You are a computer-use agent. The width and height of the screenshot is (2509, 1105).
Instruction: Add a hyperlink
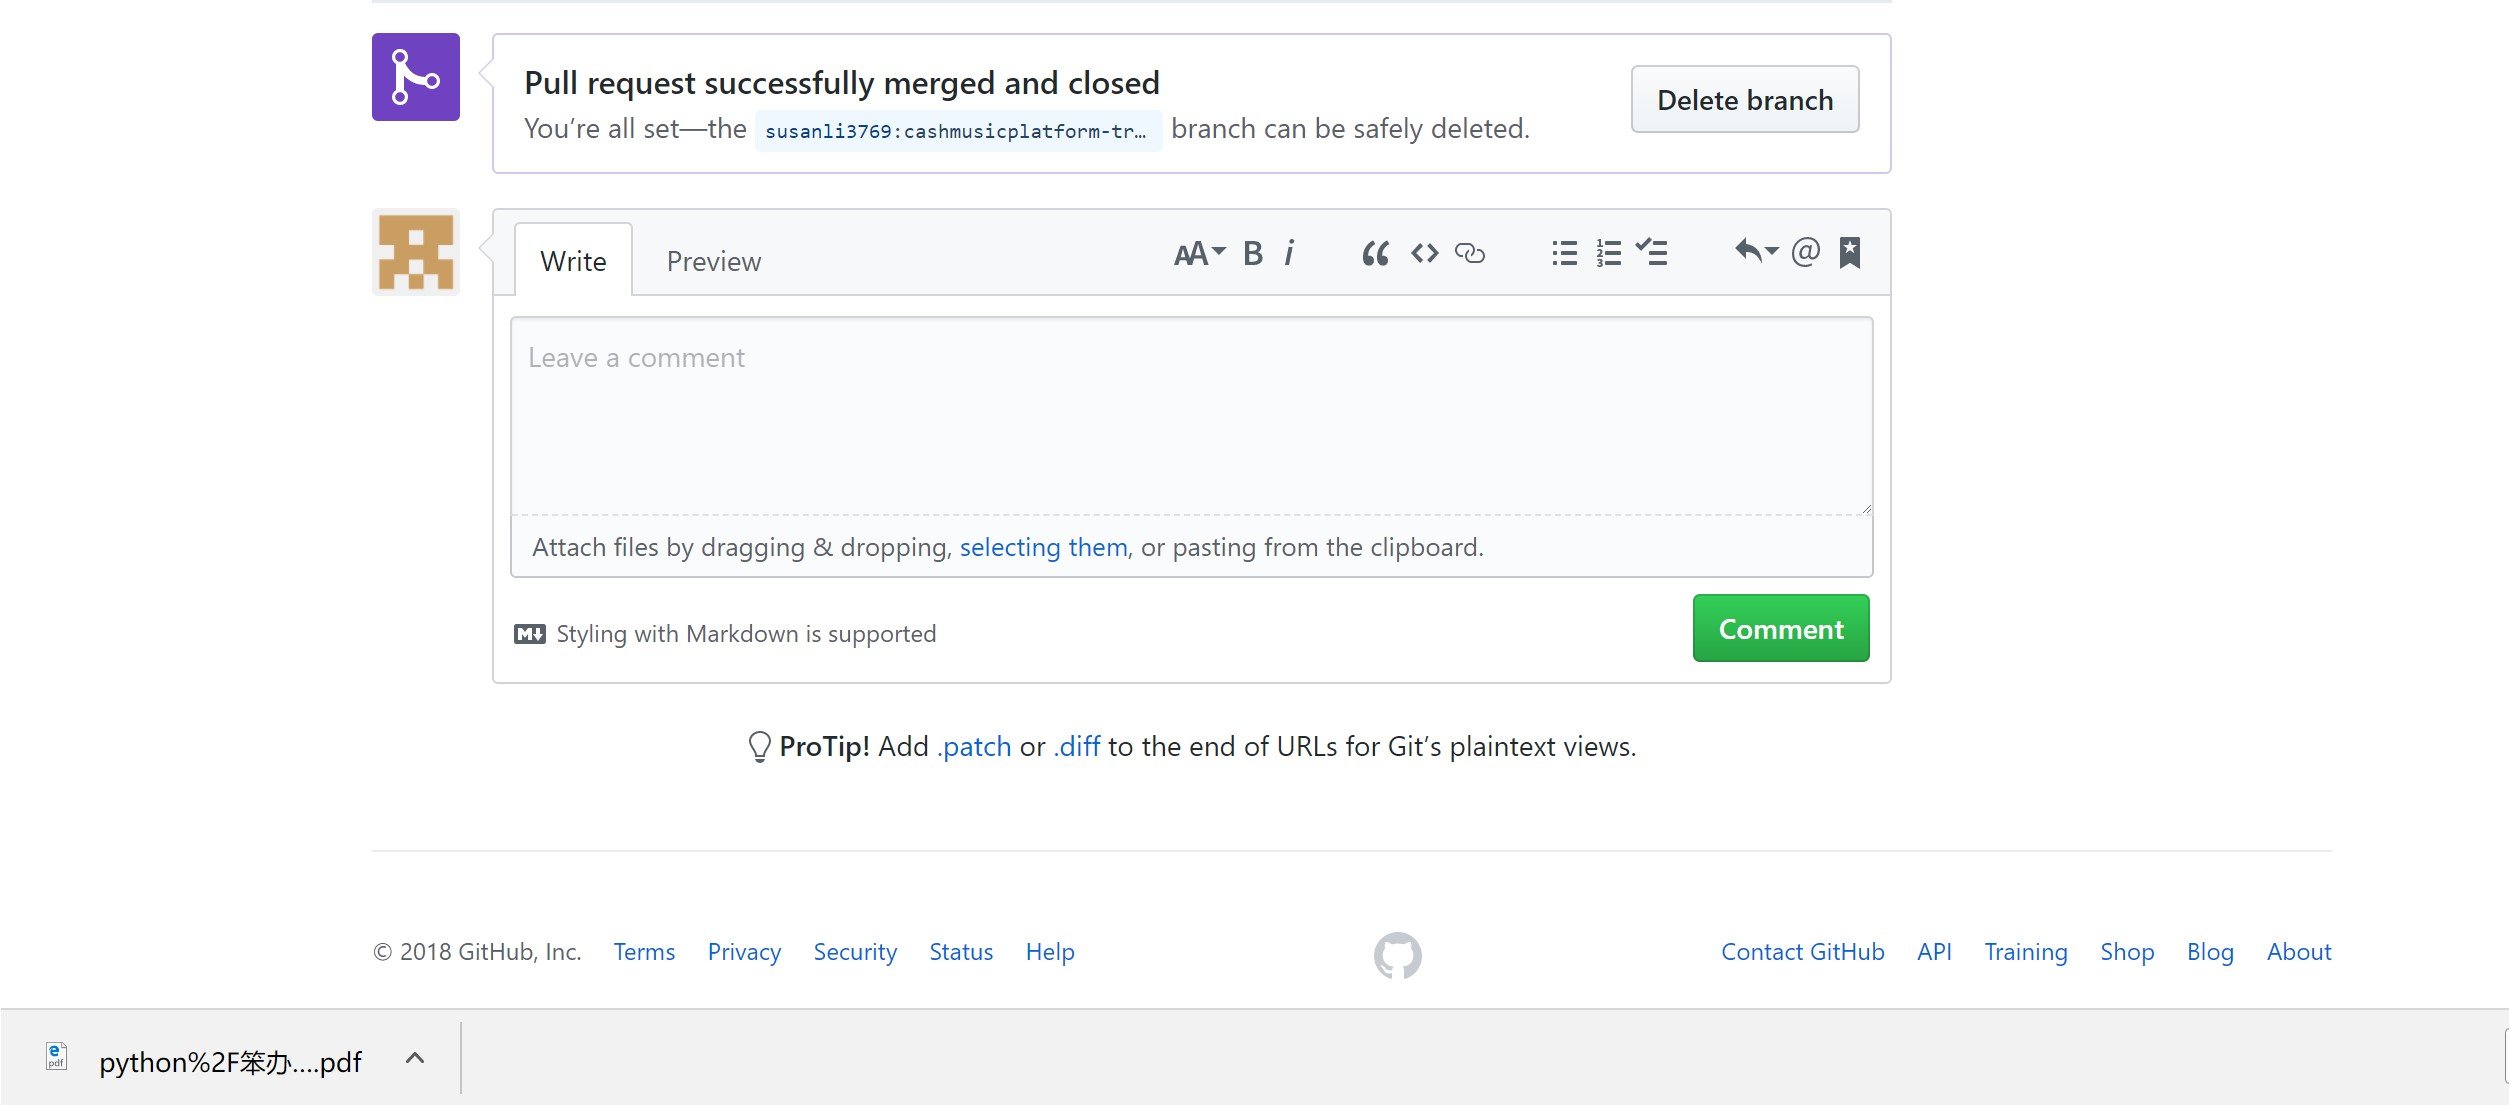pos(1470,254)
